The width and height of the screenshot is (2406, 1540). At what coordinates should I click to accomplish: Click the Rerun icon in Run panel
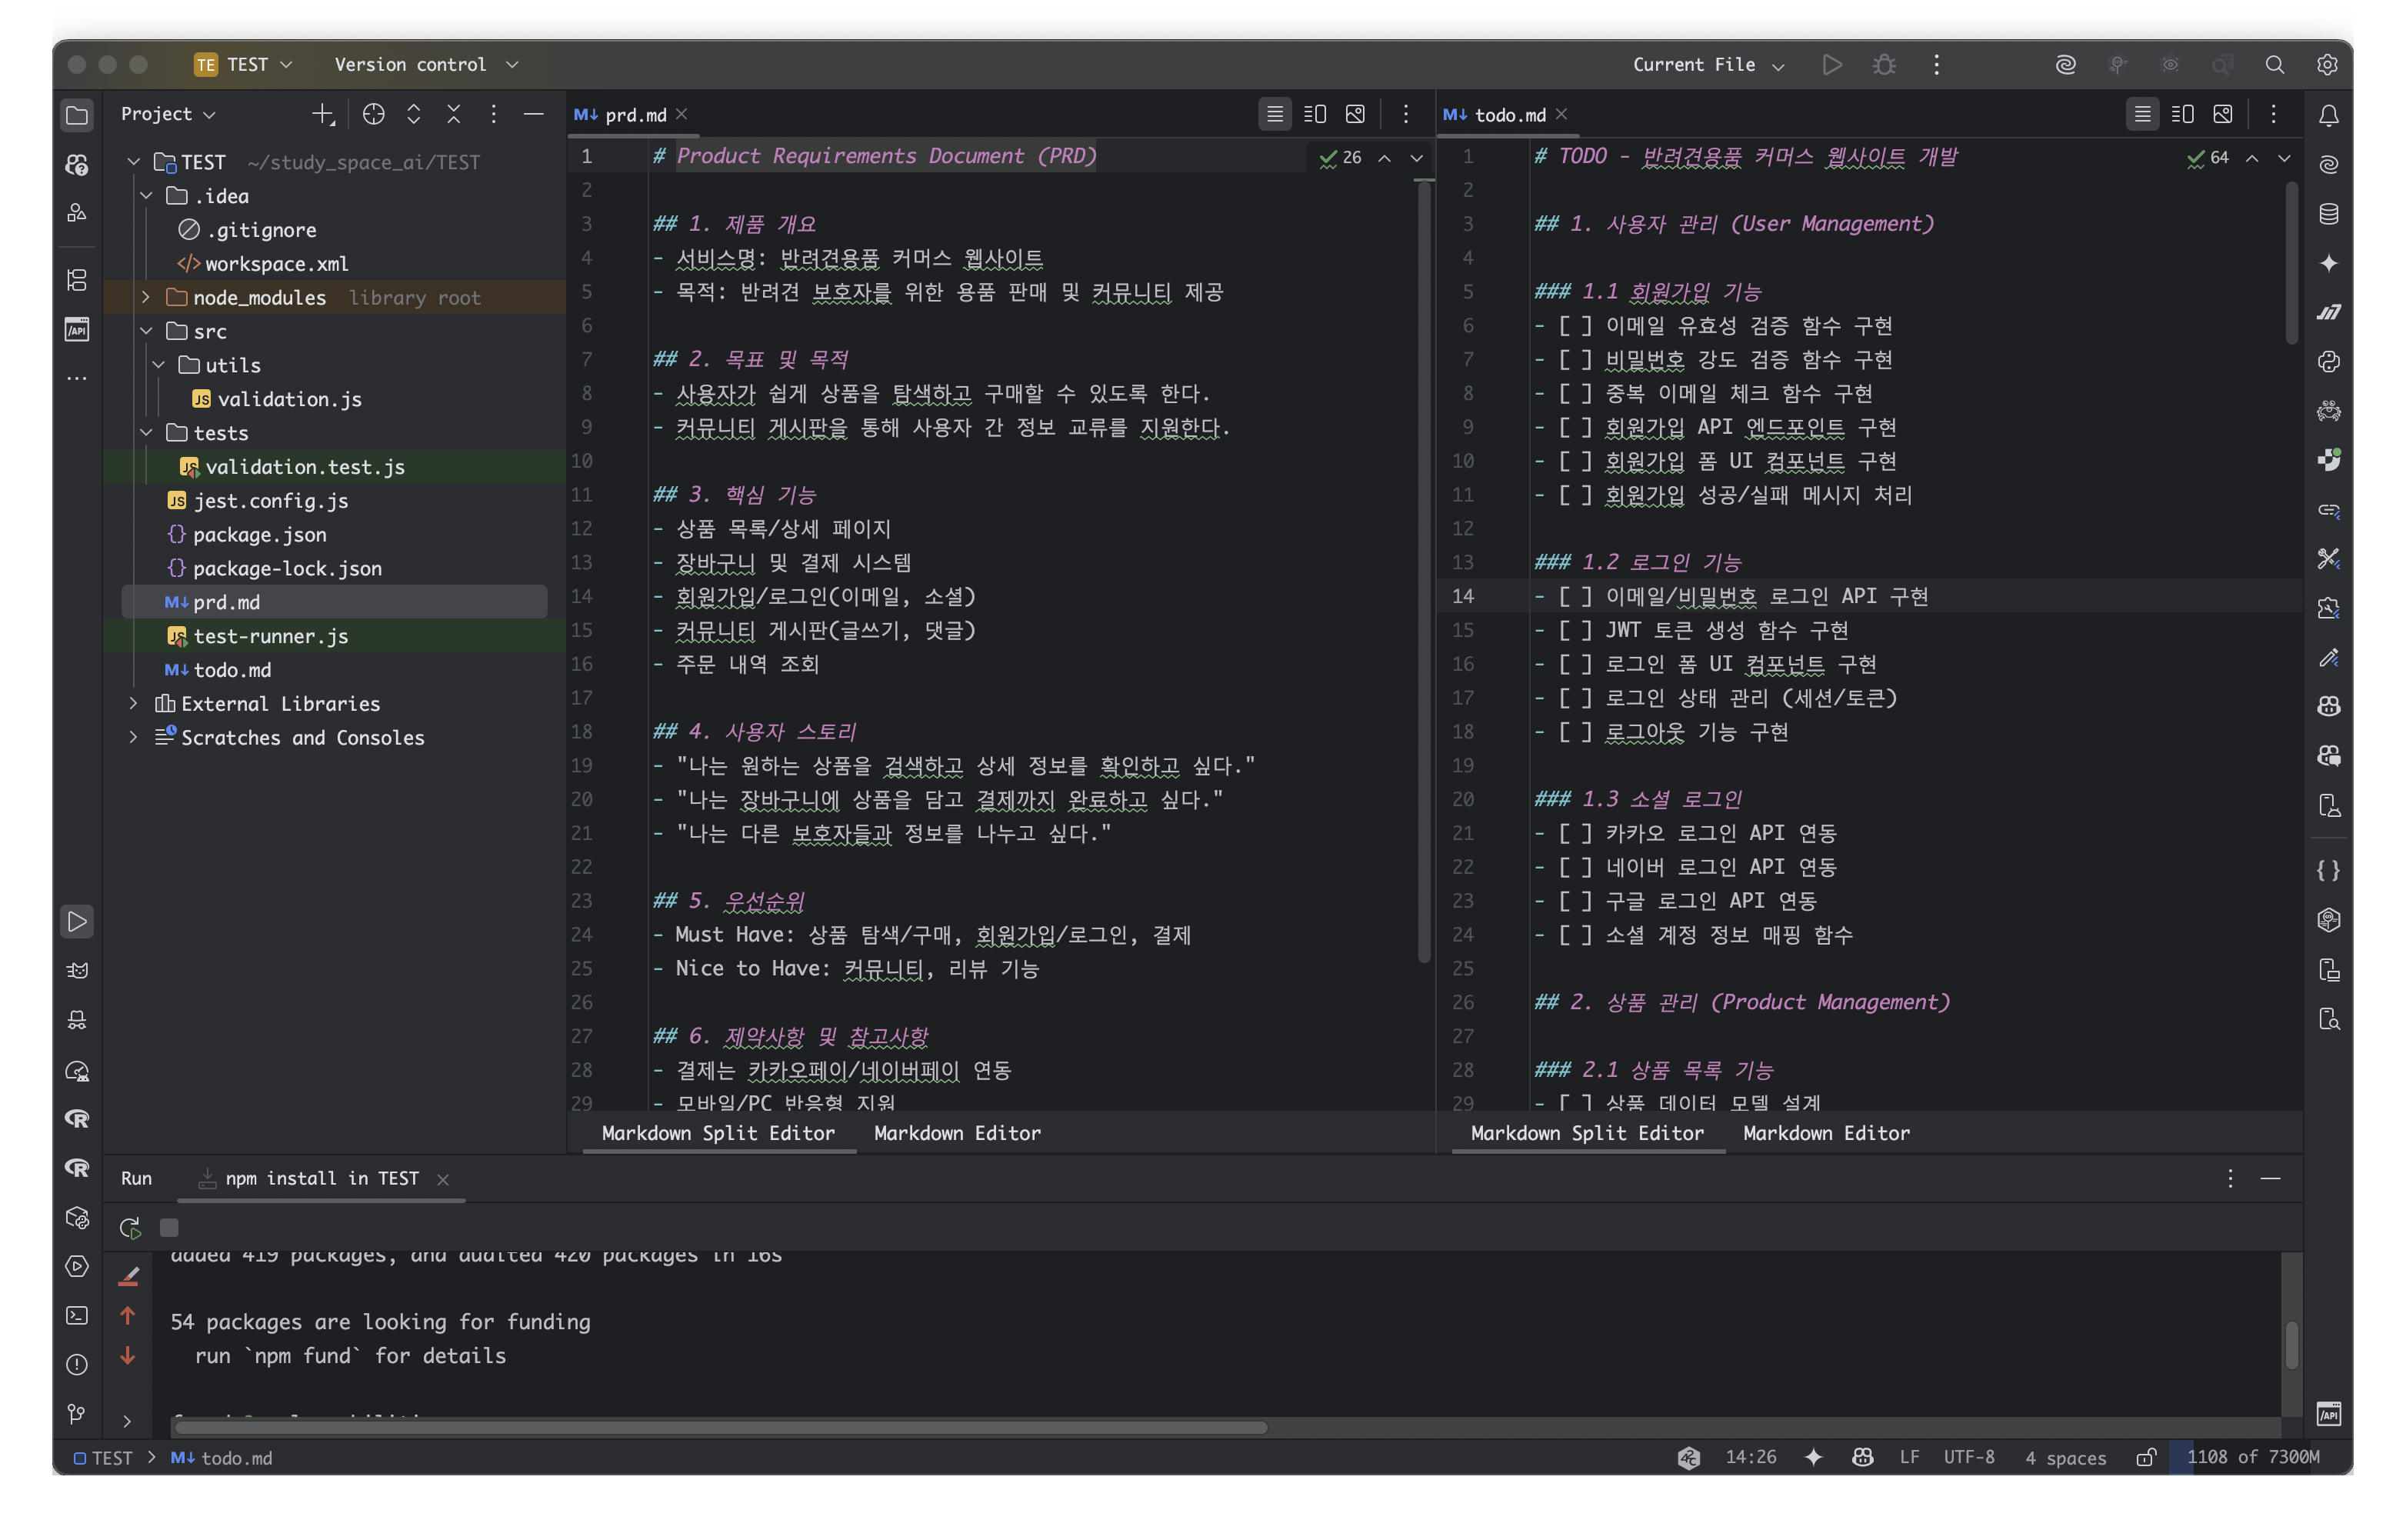130,1227
